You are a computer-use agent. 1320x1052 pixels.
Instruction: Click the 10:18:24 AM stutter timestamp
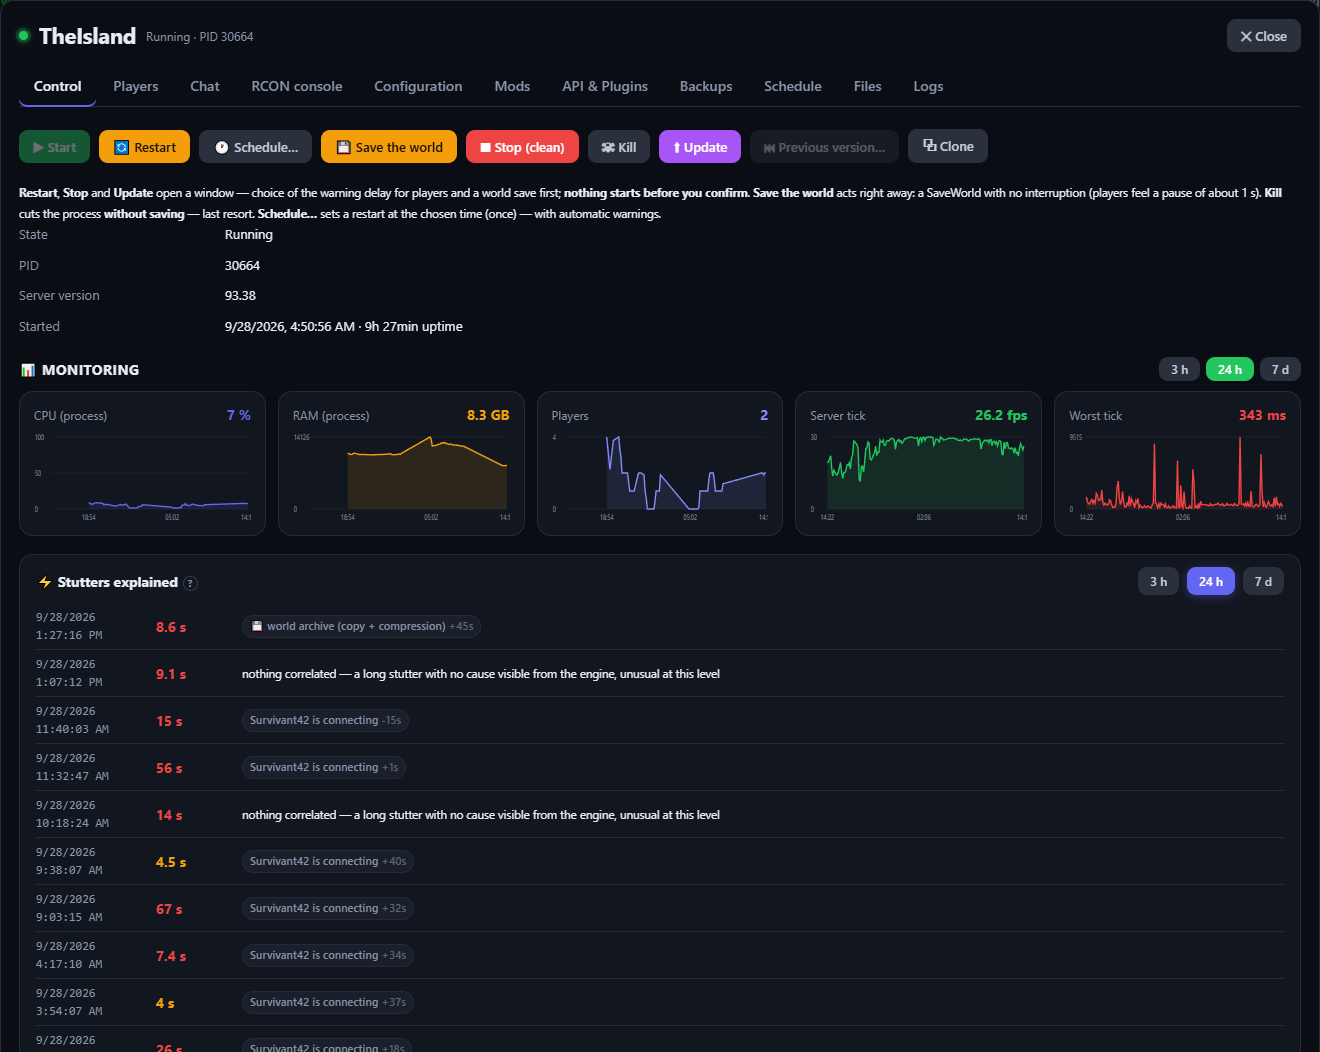[x=72, y=823]
